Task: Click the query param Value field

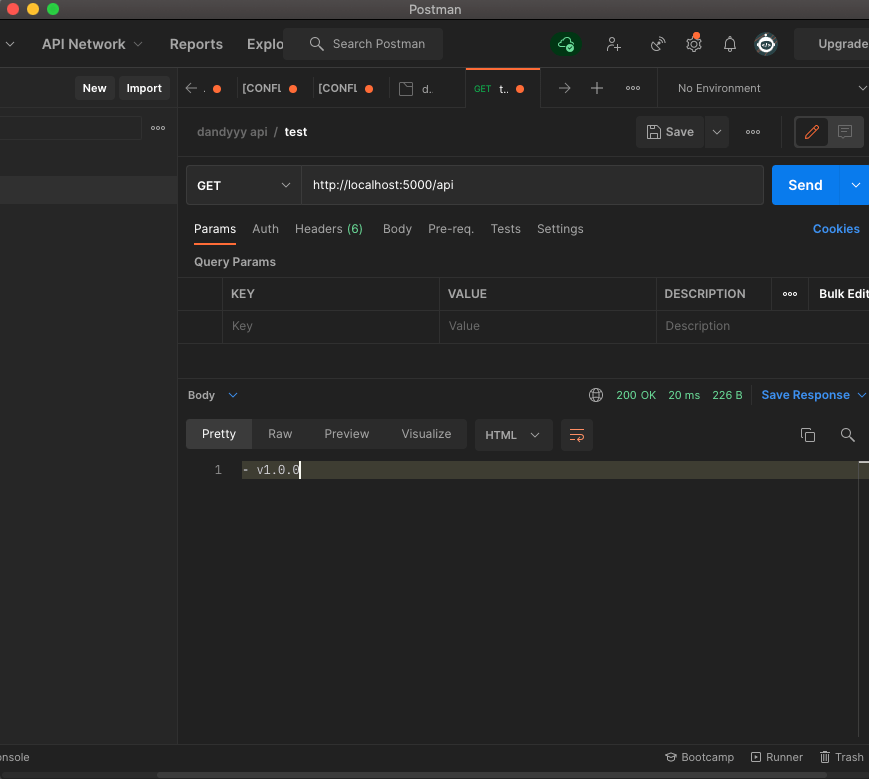Action: tap(548, 326)
